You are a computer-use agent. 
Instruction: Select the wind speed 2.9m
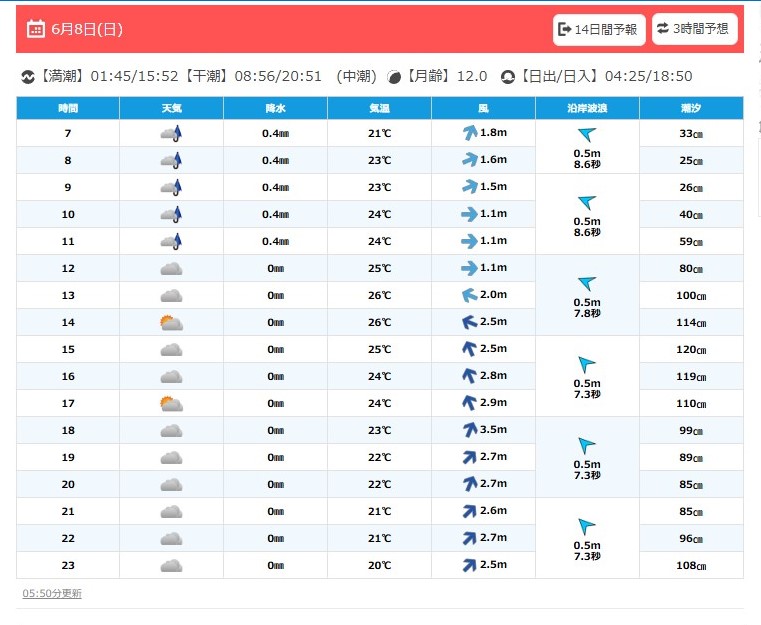point(493,402)
